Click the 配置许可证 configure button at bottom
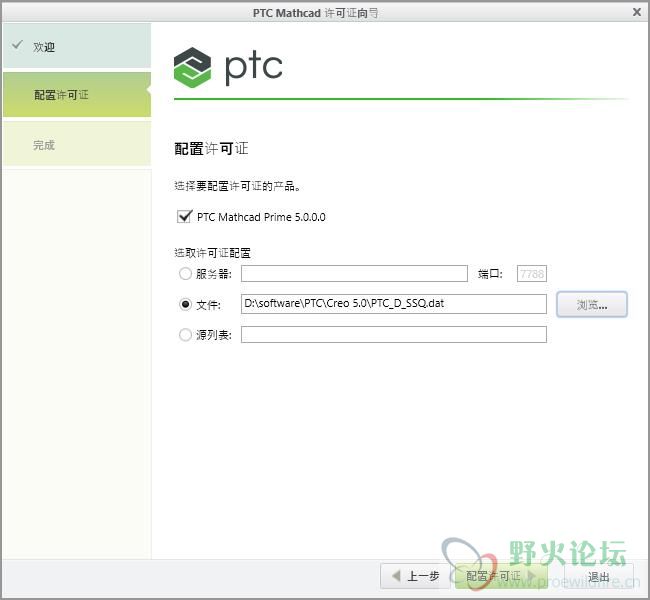This screenshot has height=600, width=650. click(x=501, y=576)
